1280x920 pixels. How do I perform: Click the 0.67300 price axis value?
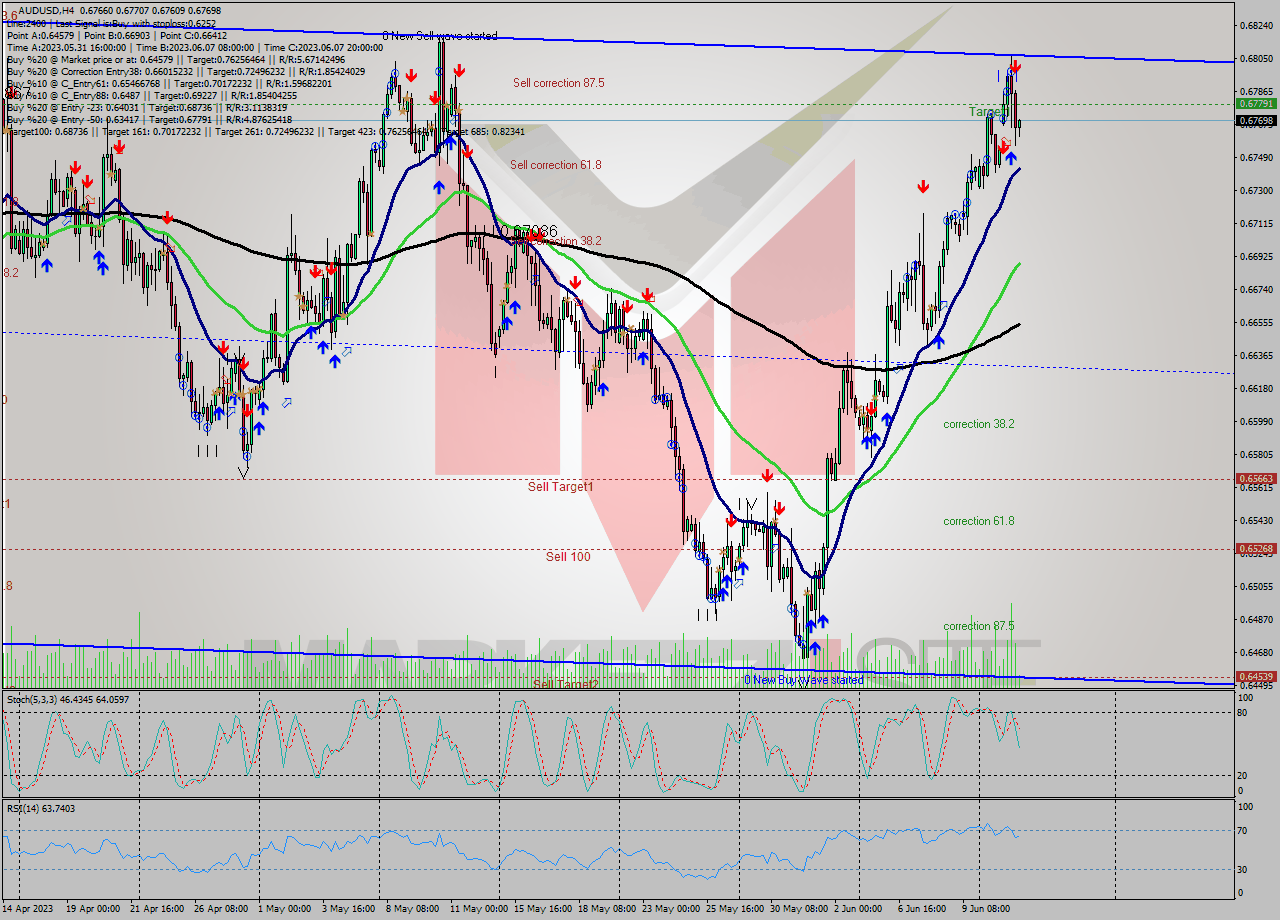tap(1256, 191)
